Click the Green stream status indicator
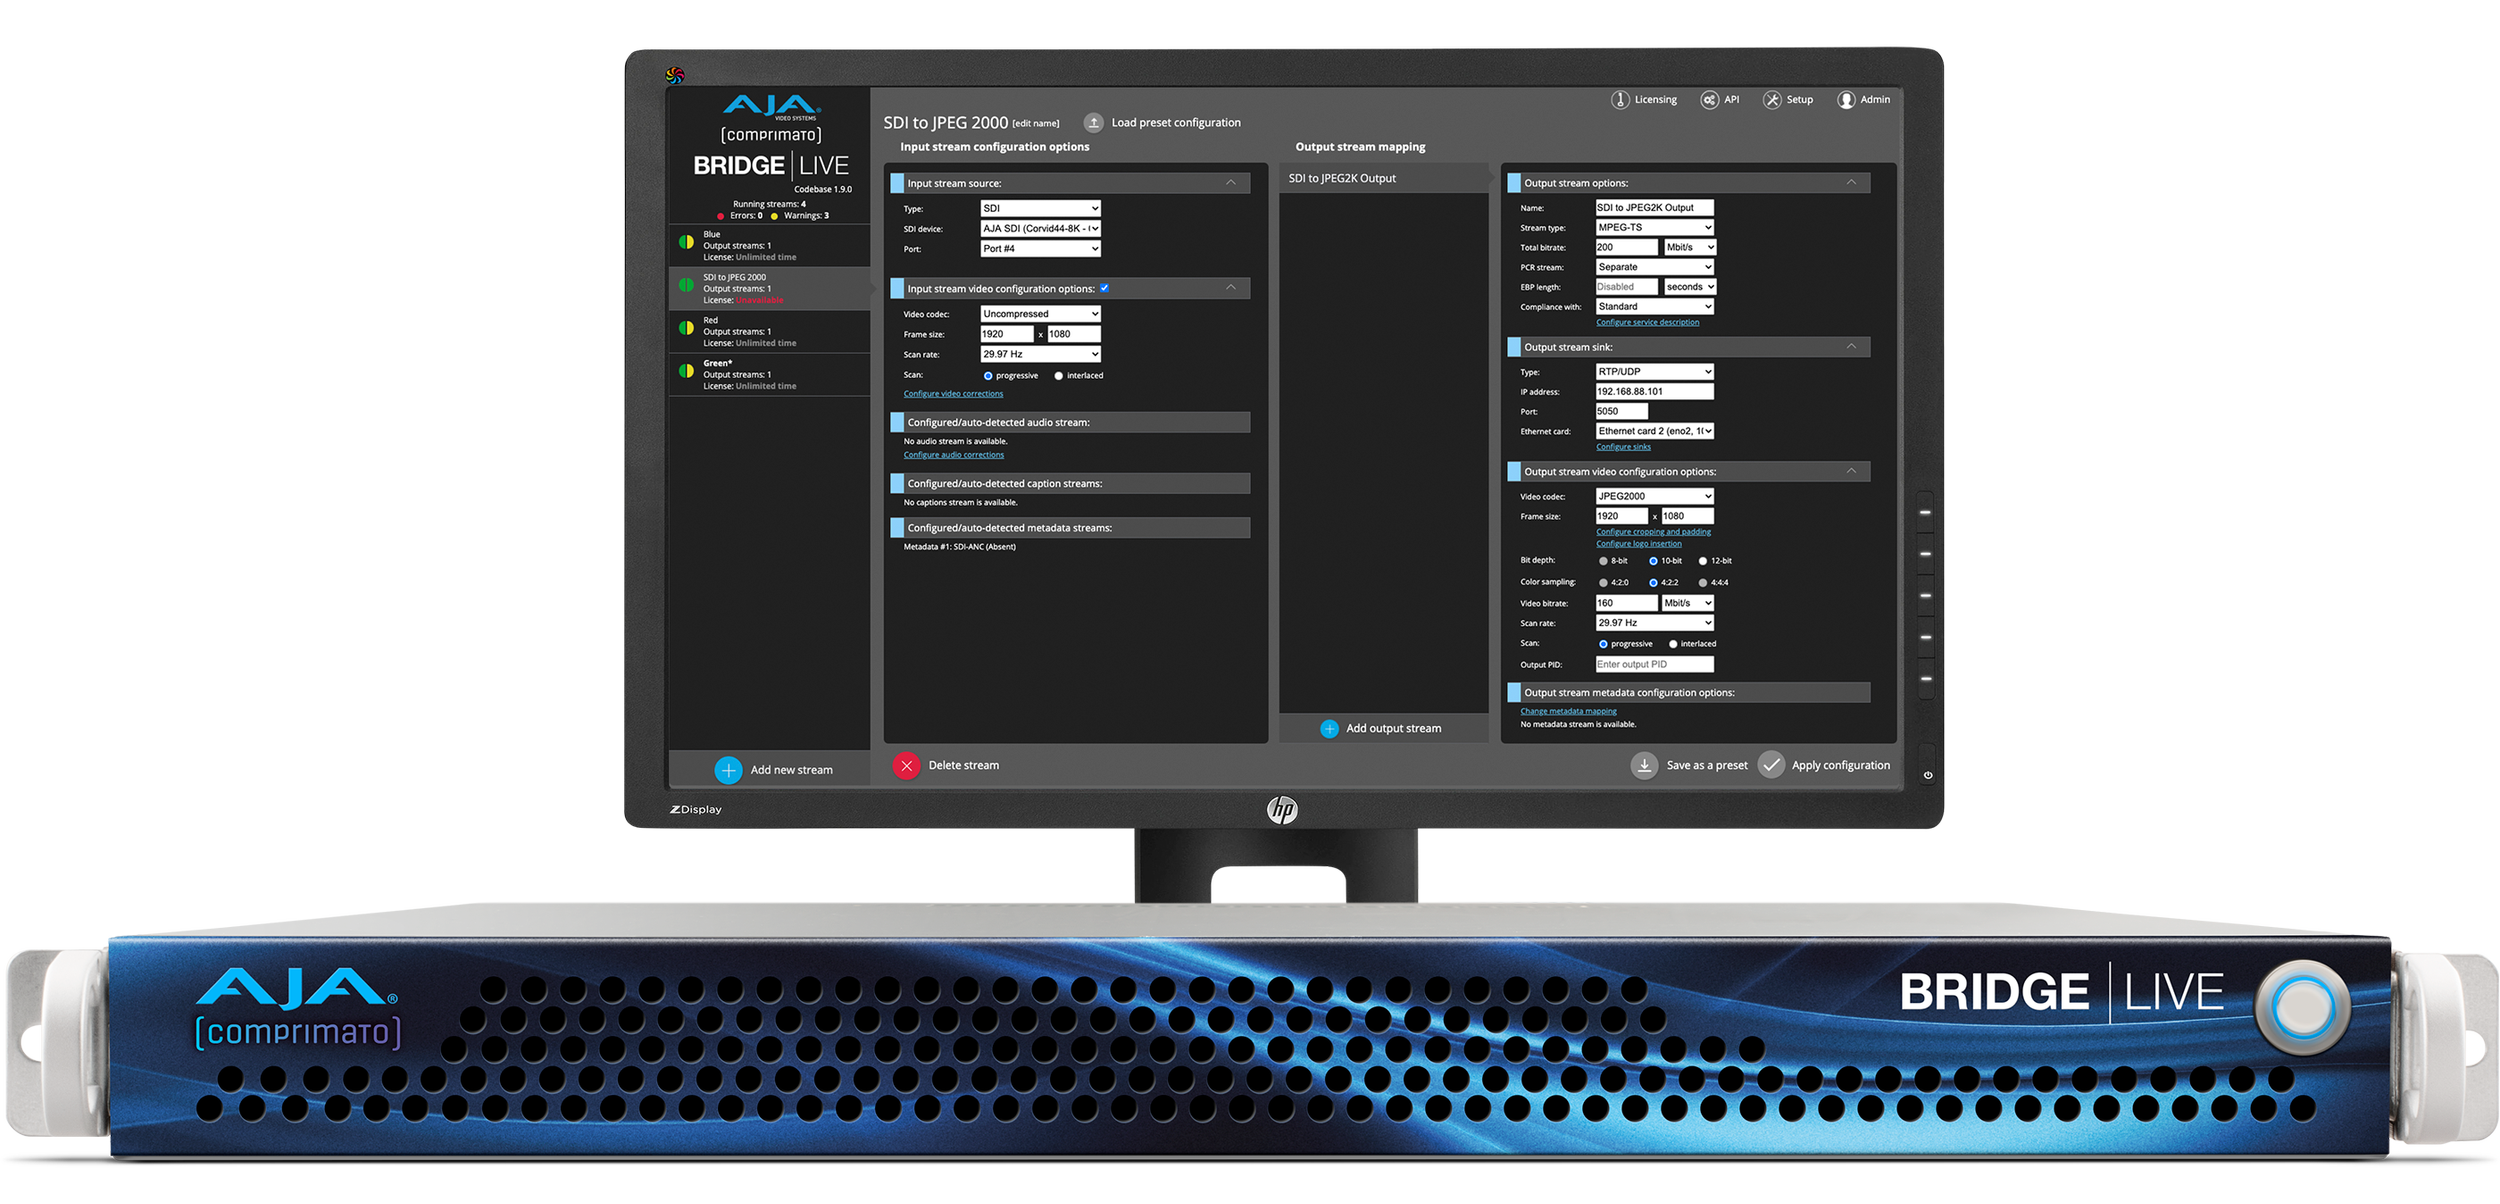2500x1204 pixels. (686, 371)
